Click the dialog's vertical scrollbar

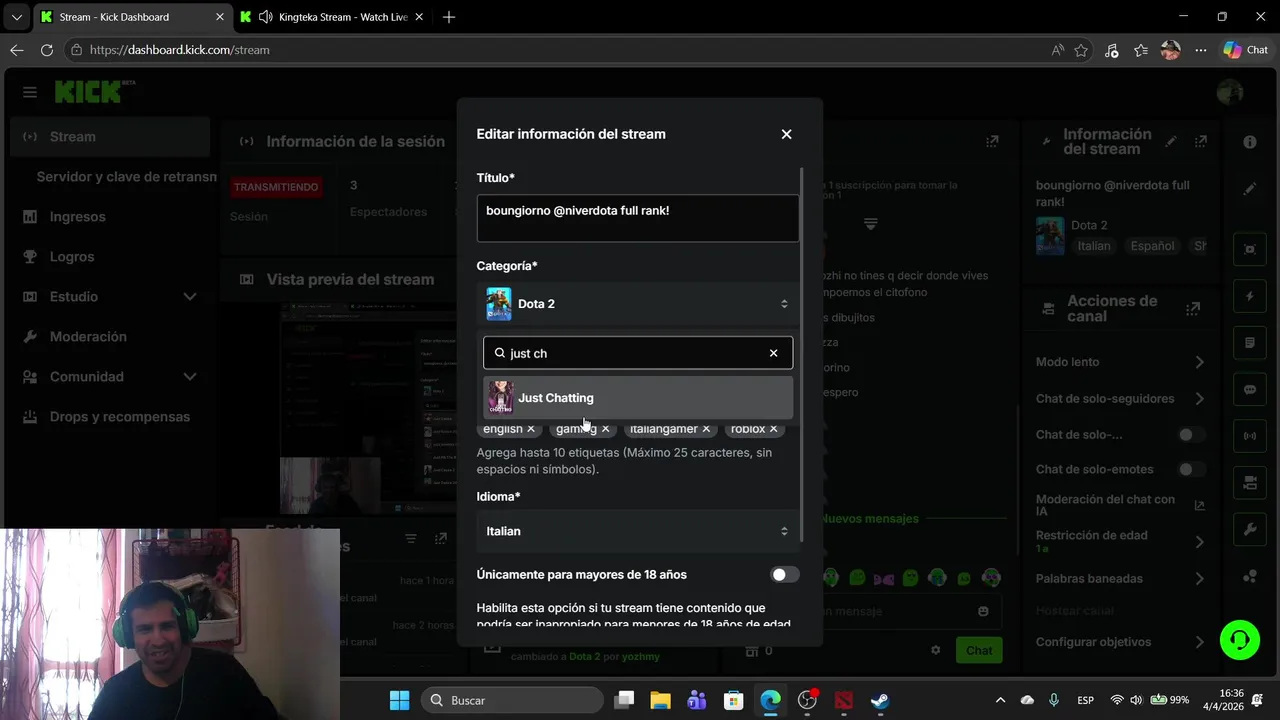click(803, 355)
